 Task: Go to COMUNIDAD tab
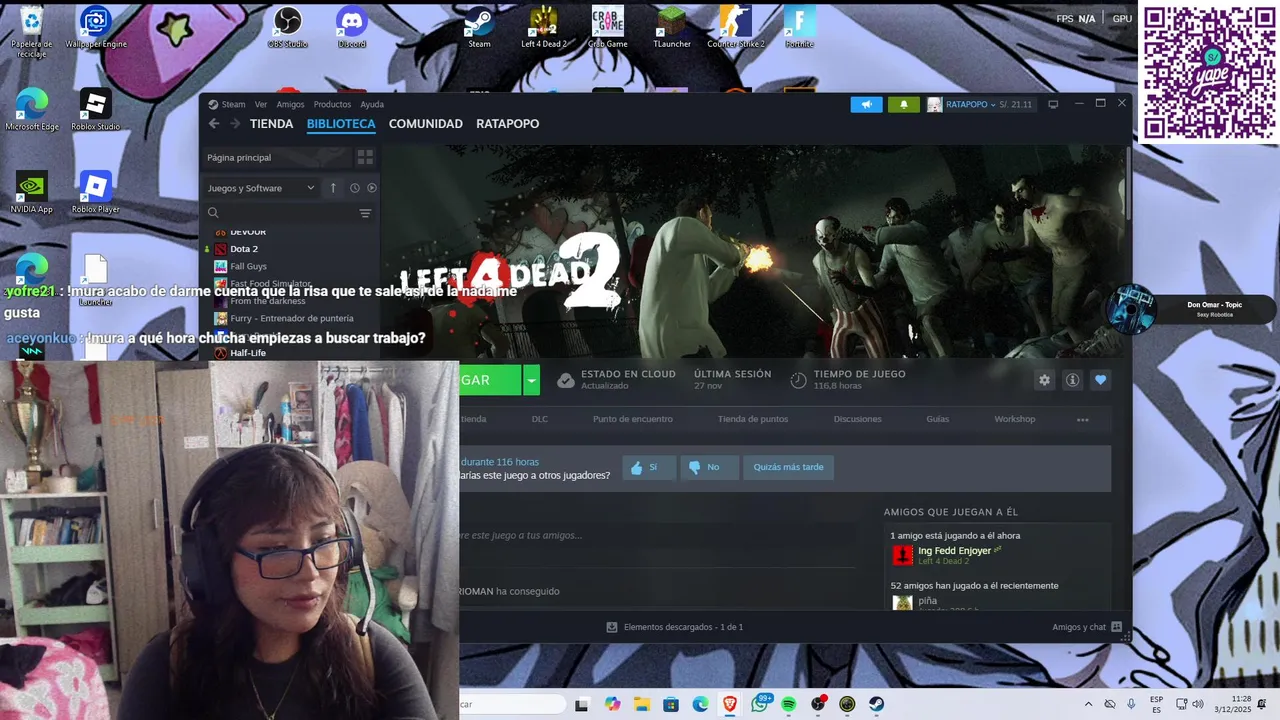coord(426,124)
